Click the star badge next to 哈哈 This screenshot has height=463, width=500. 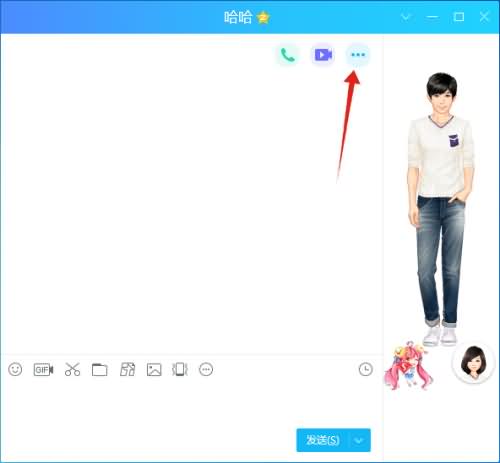pyautogui.click(x=263, y=18)
